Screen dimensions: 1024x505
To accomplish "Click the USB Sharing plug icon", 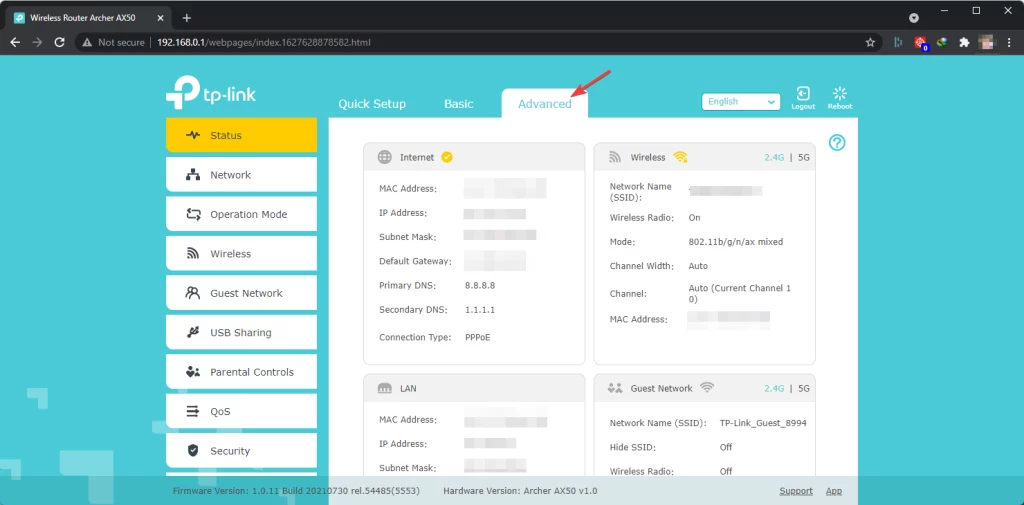I will coord(193,333).
